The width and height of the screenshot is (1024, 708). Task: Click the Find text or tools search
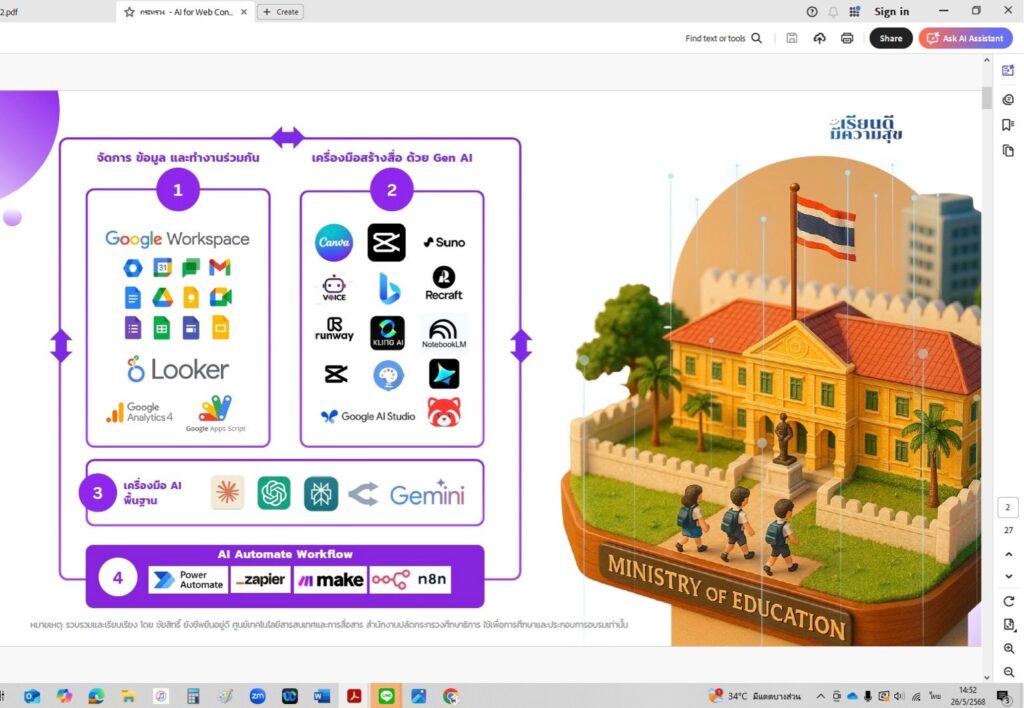tap(724, 39)
